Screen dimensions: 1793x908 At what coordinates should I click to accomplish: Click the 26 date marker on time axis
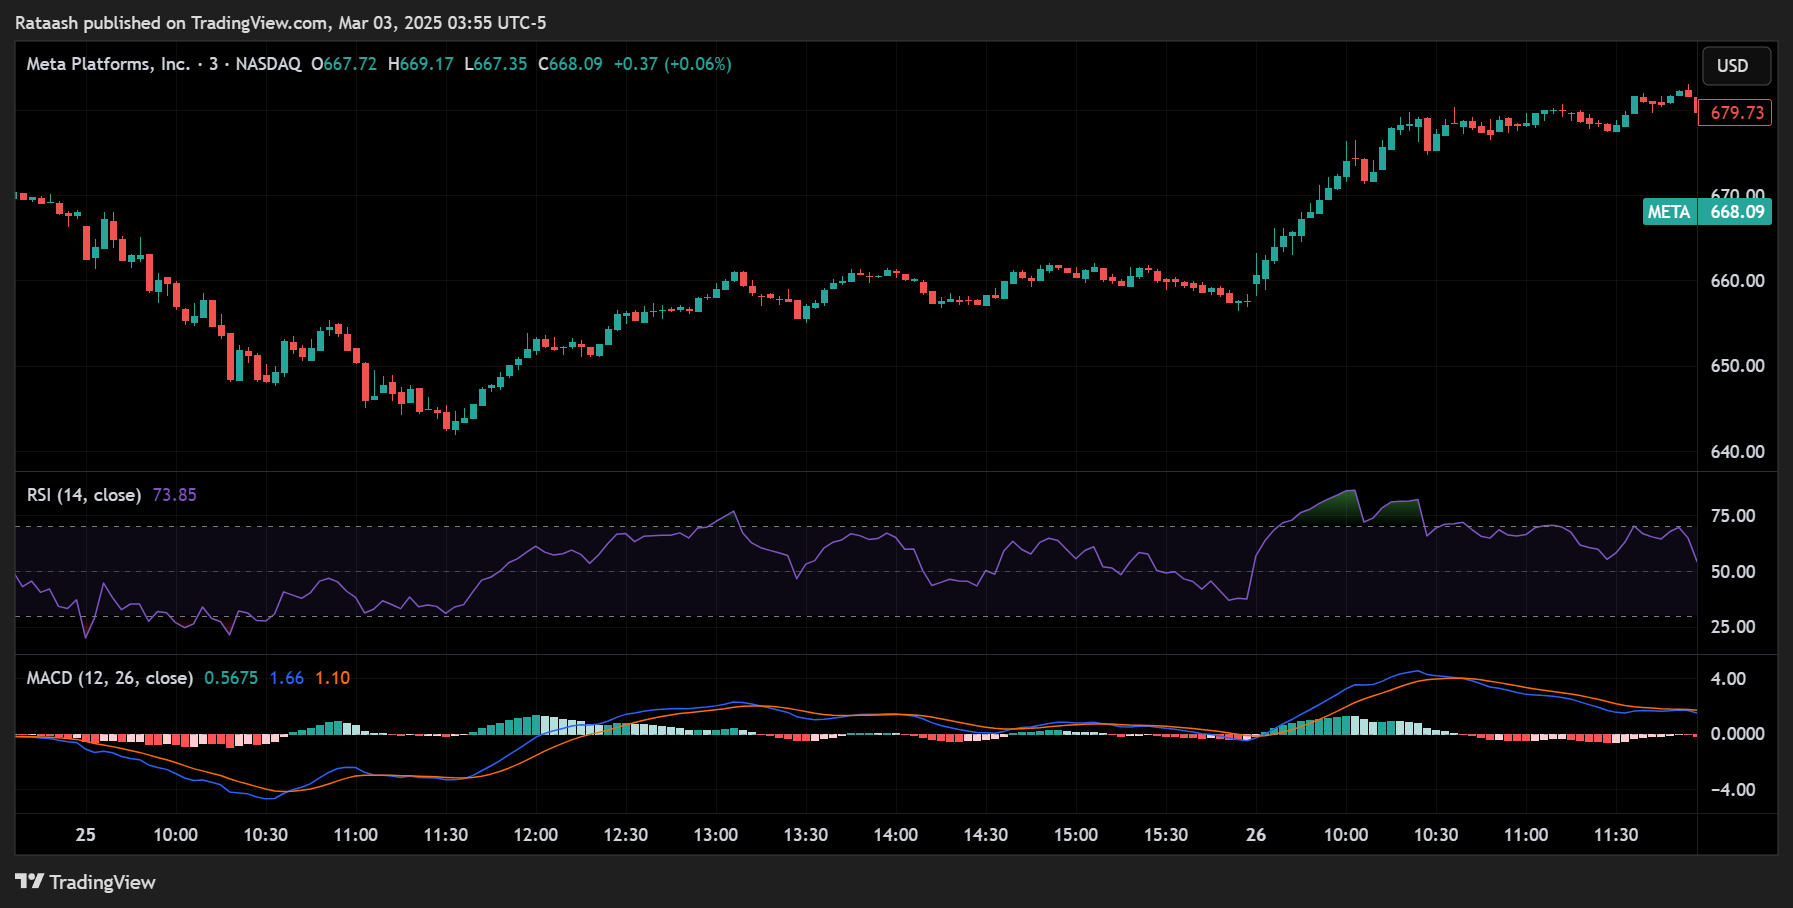(x=1256, y=835)
